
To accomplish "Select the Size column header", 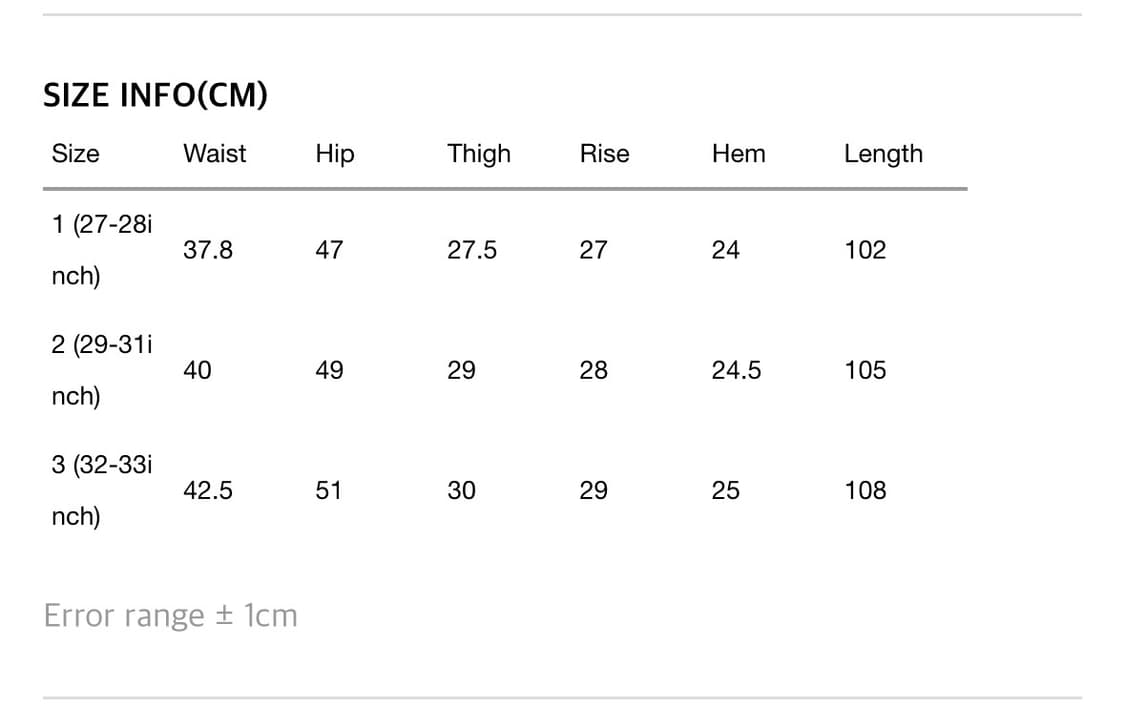I will pos(75,154).
